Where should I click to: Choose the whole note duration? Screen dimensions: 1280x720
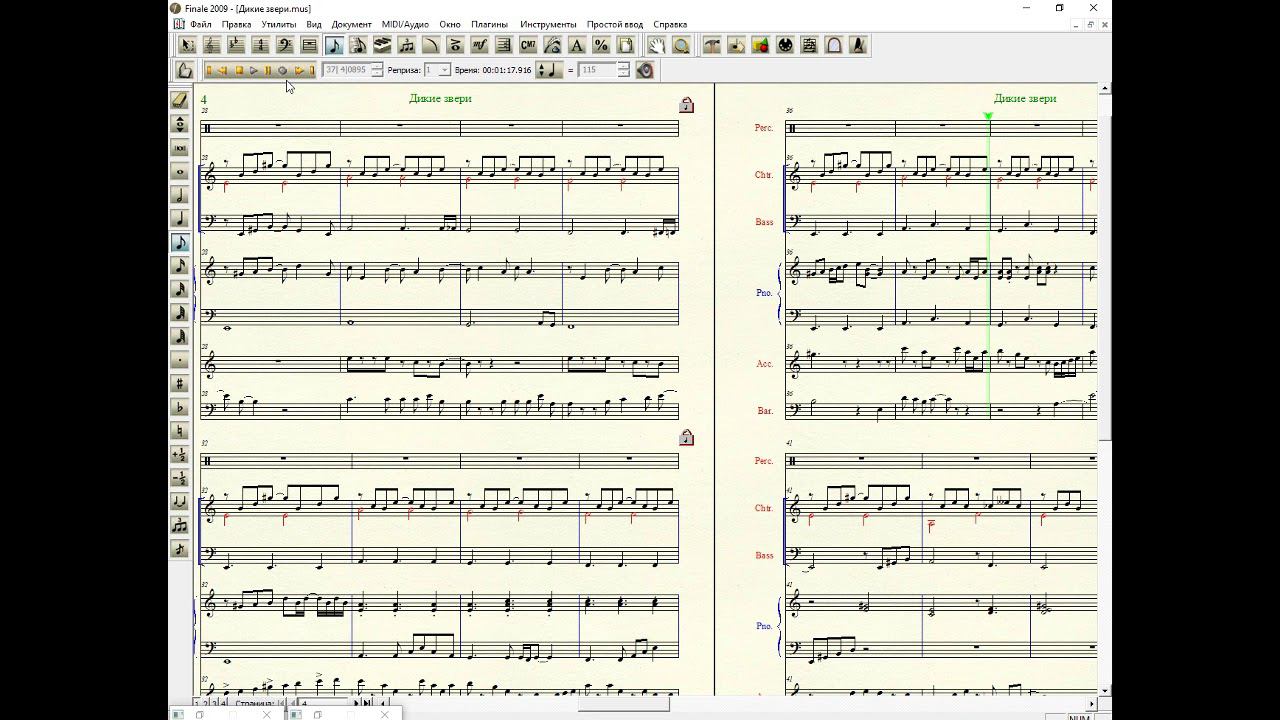[x=180, y=172]
